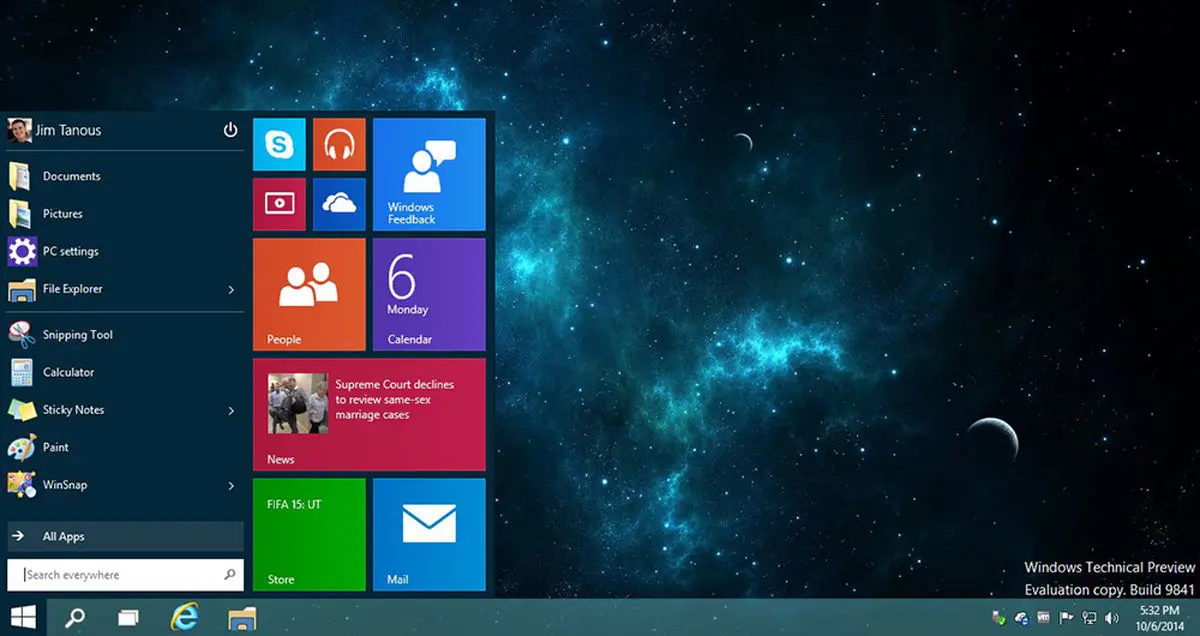Open Snipping Tool from the Start menu
The height and width of the screenshot is (636, 1200).
point(77,335)
